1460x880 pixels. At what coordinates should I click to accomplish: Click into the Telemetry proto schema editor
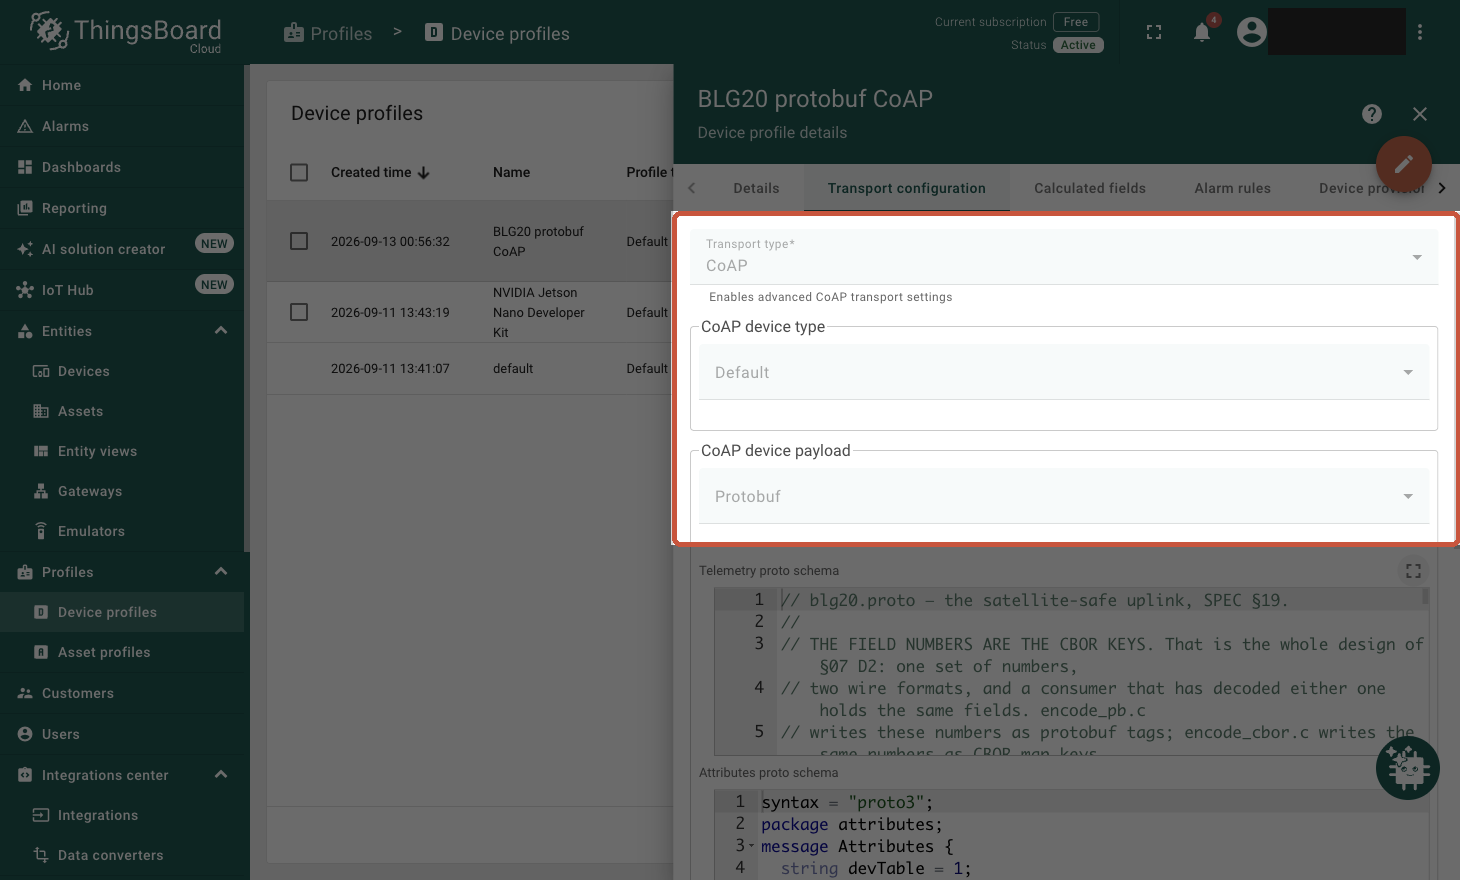1071,671
